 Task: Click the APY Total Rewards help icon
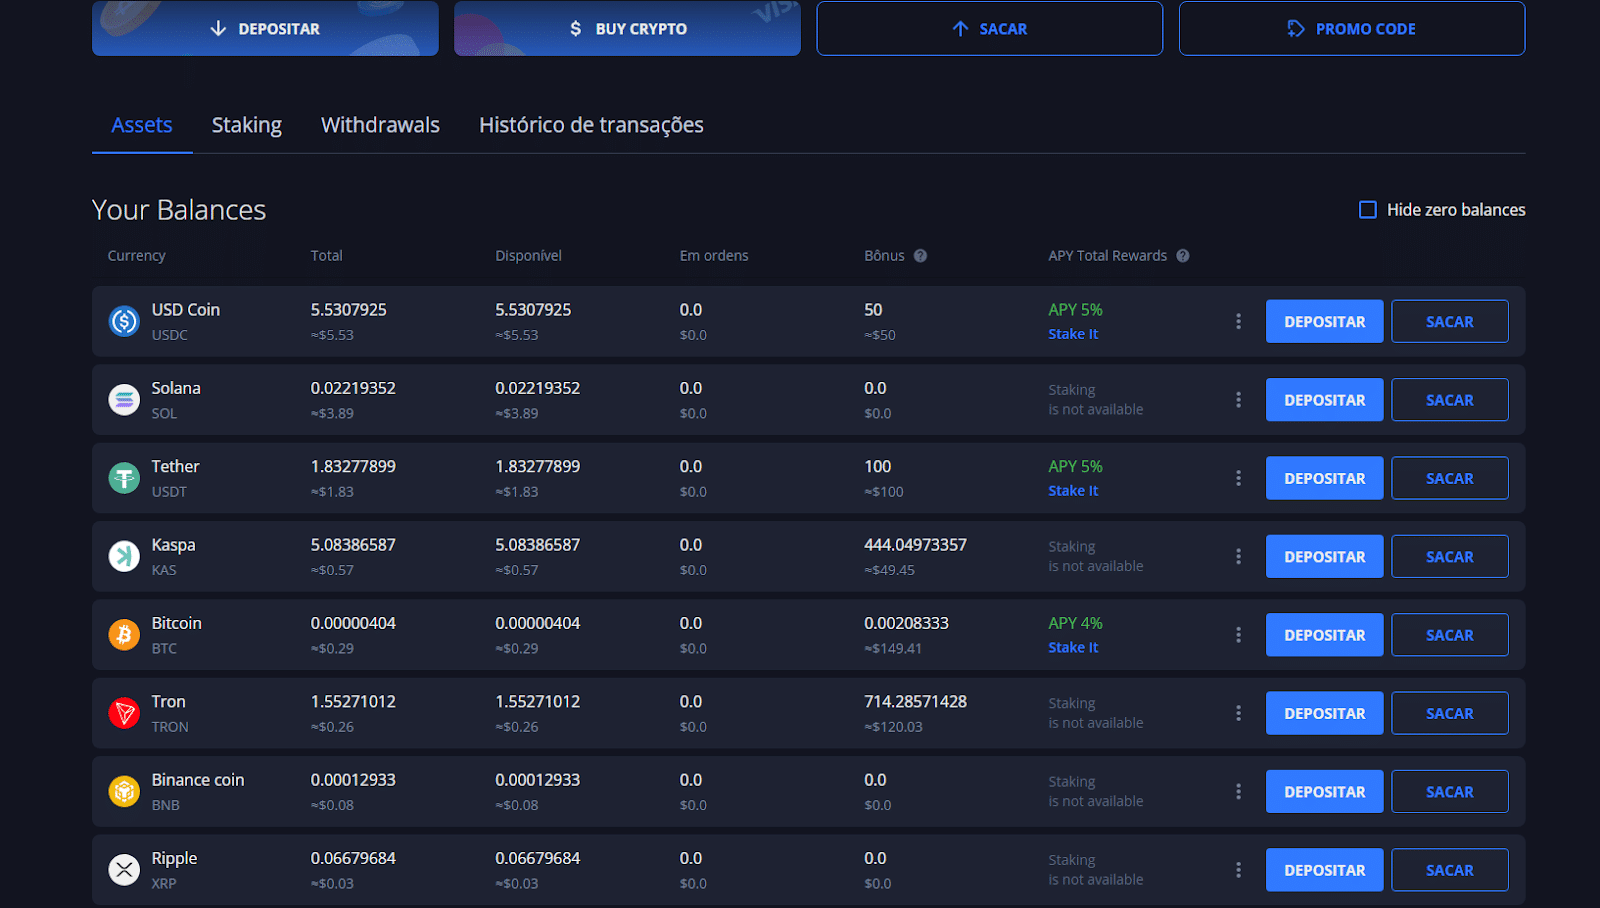coord(1183,256)
